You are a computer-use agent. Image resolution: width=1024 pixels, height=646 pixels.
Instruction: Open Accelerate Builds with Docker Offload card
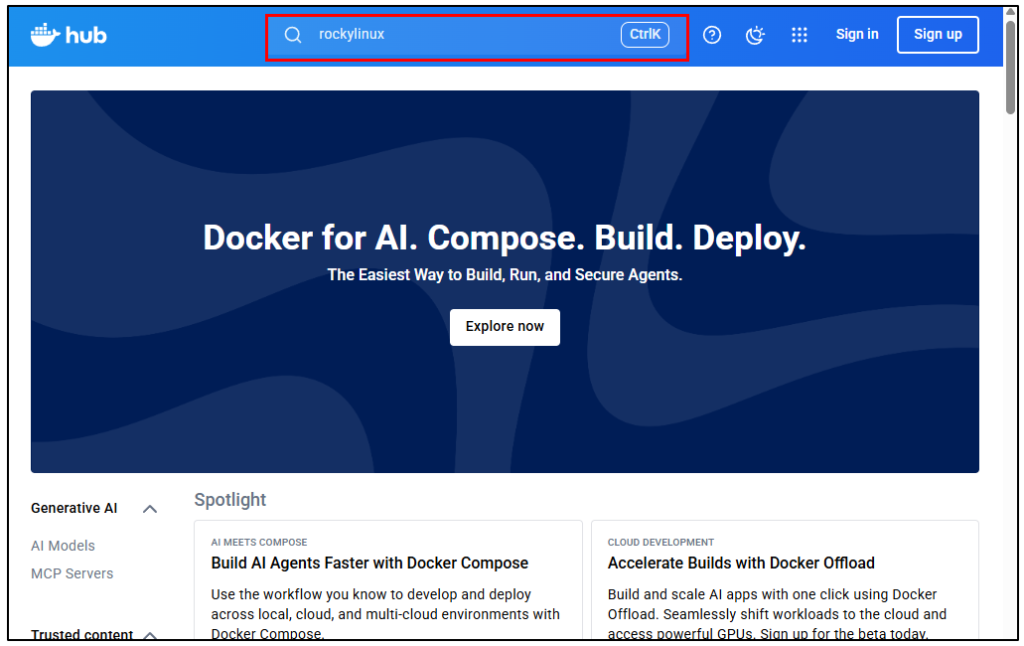click(x=741, y=563)
